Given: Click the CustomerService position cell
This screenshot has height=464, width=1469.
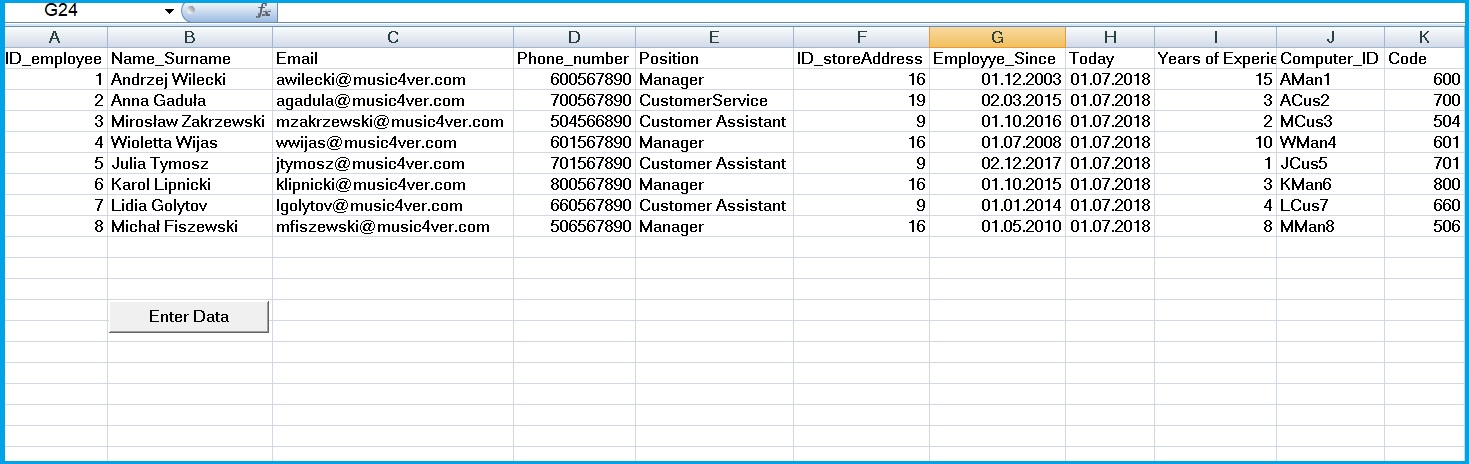Looking at the screenshot, I should [714, 101].
